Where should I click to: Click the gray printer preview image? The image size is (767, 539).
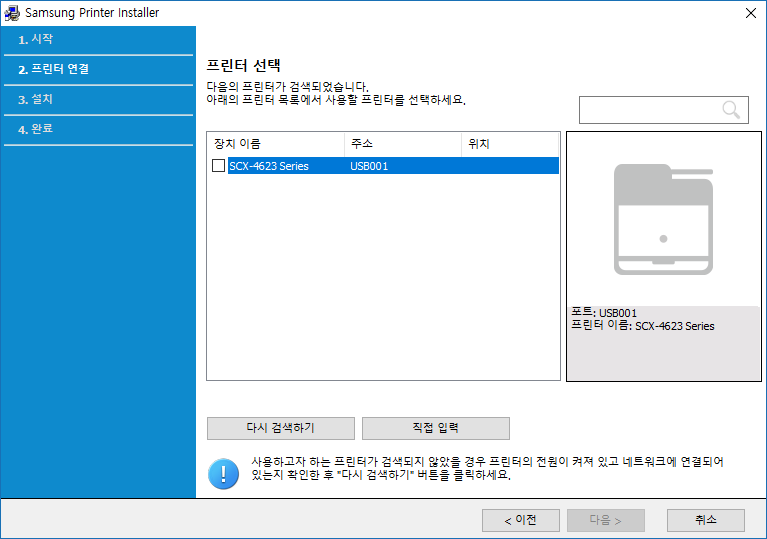click(x=663, y=219)
